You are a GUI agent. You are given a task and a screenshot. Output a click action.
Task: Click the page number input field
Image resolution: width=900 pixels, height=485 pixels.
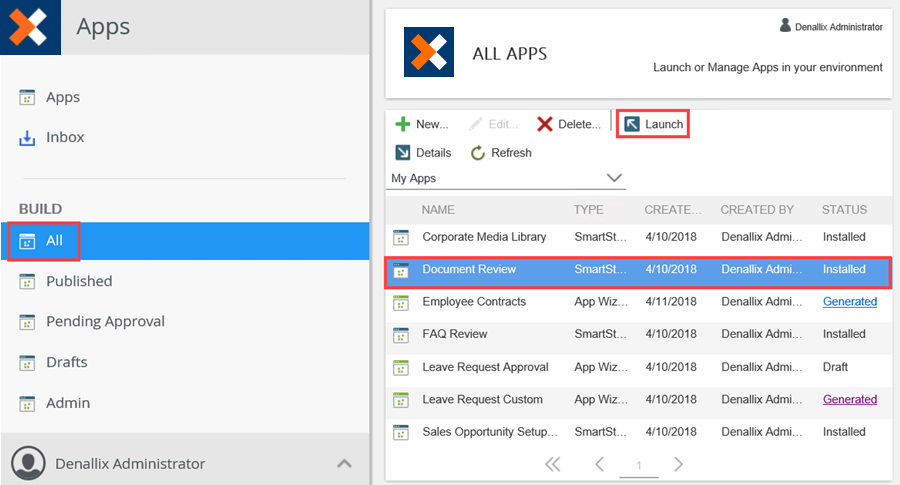tap(638, 465)
